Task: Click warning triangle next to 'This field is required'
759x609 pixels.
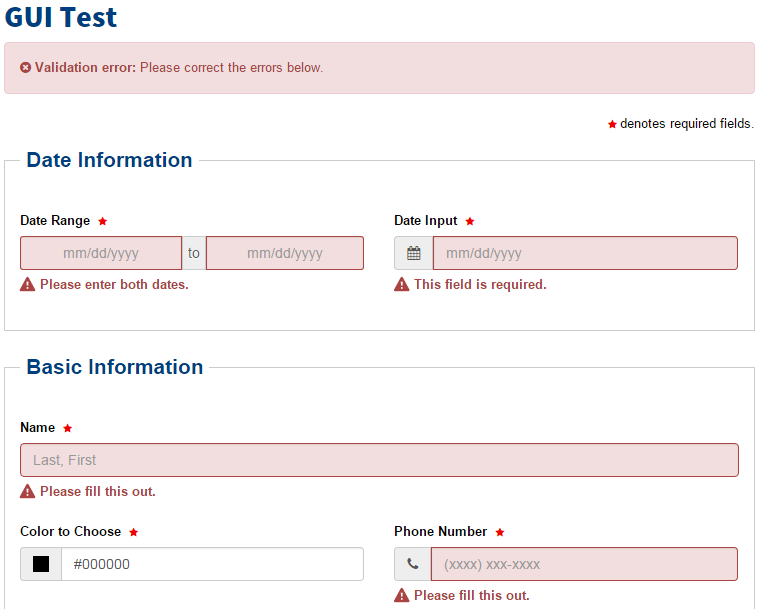Action: 401,284
